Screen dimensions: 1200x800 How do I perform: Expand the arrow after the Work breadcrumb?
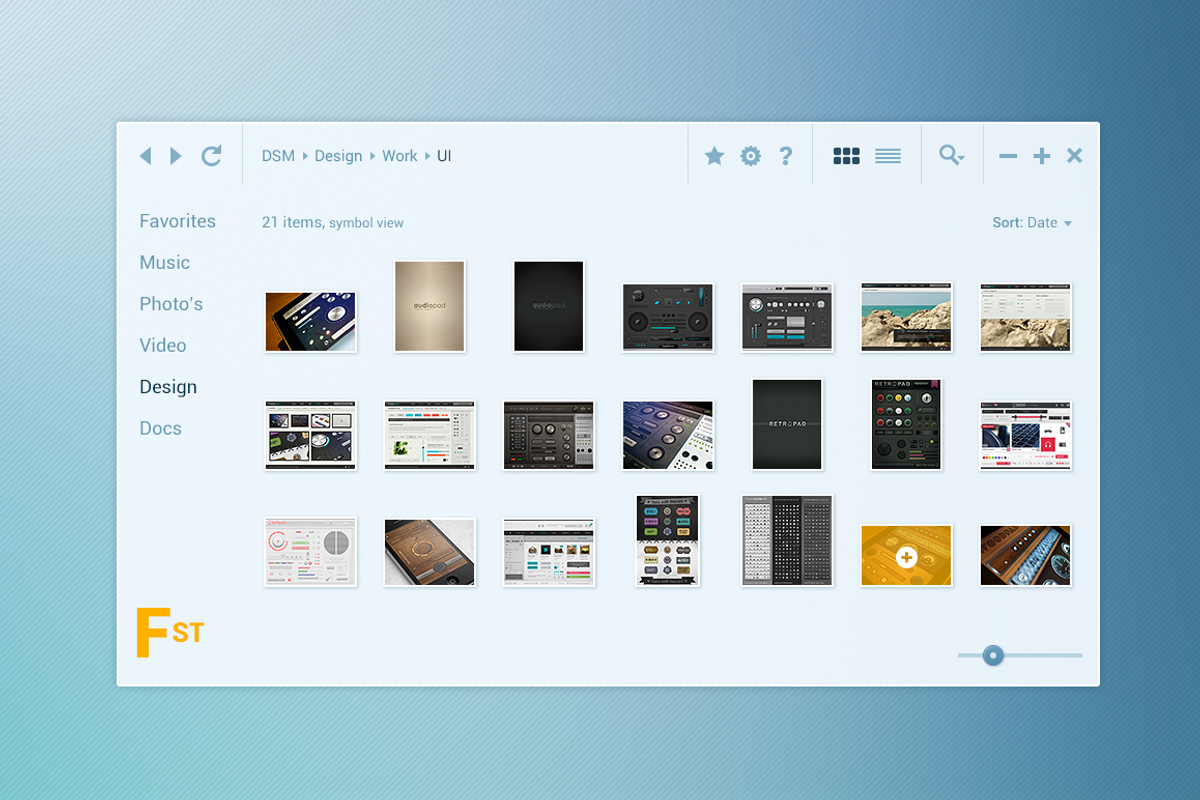(x=427, y=156)
